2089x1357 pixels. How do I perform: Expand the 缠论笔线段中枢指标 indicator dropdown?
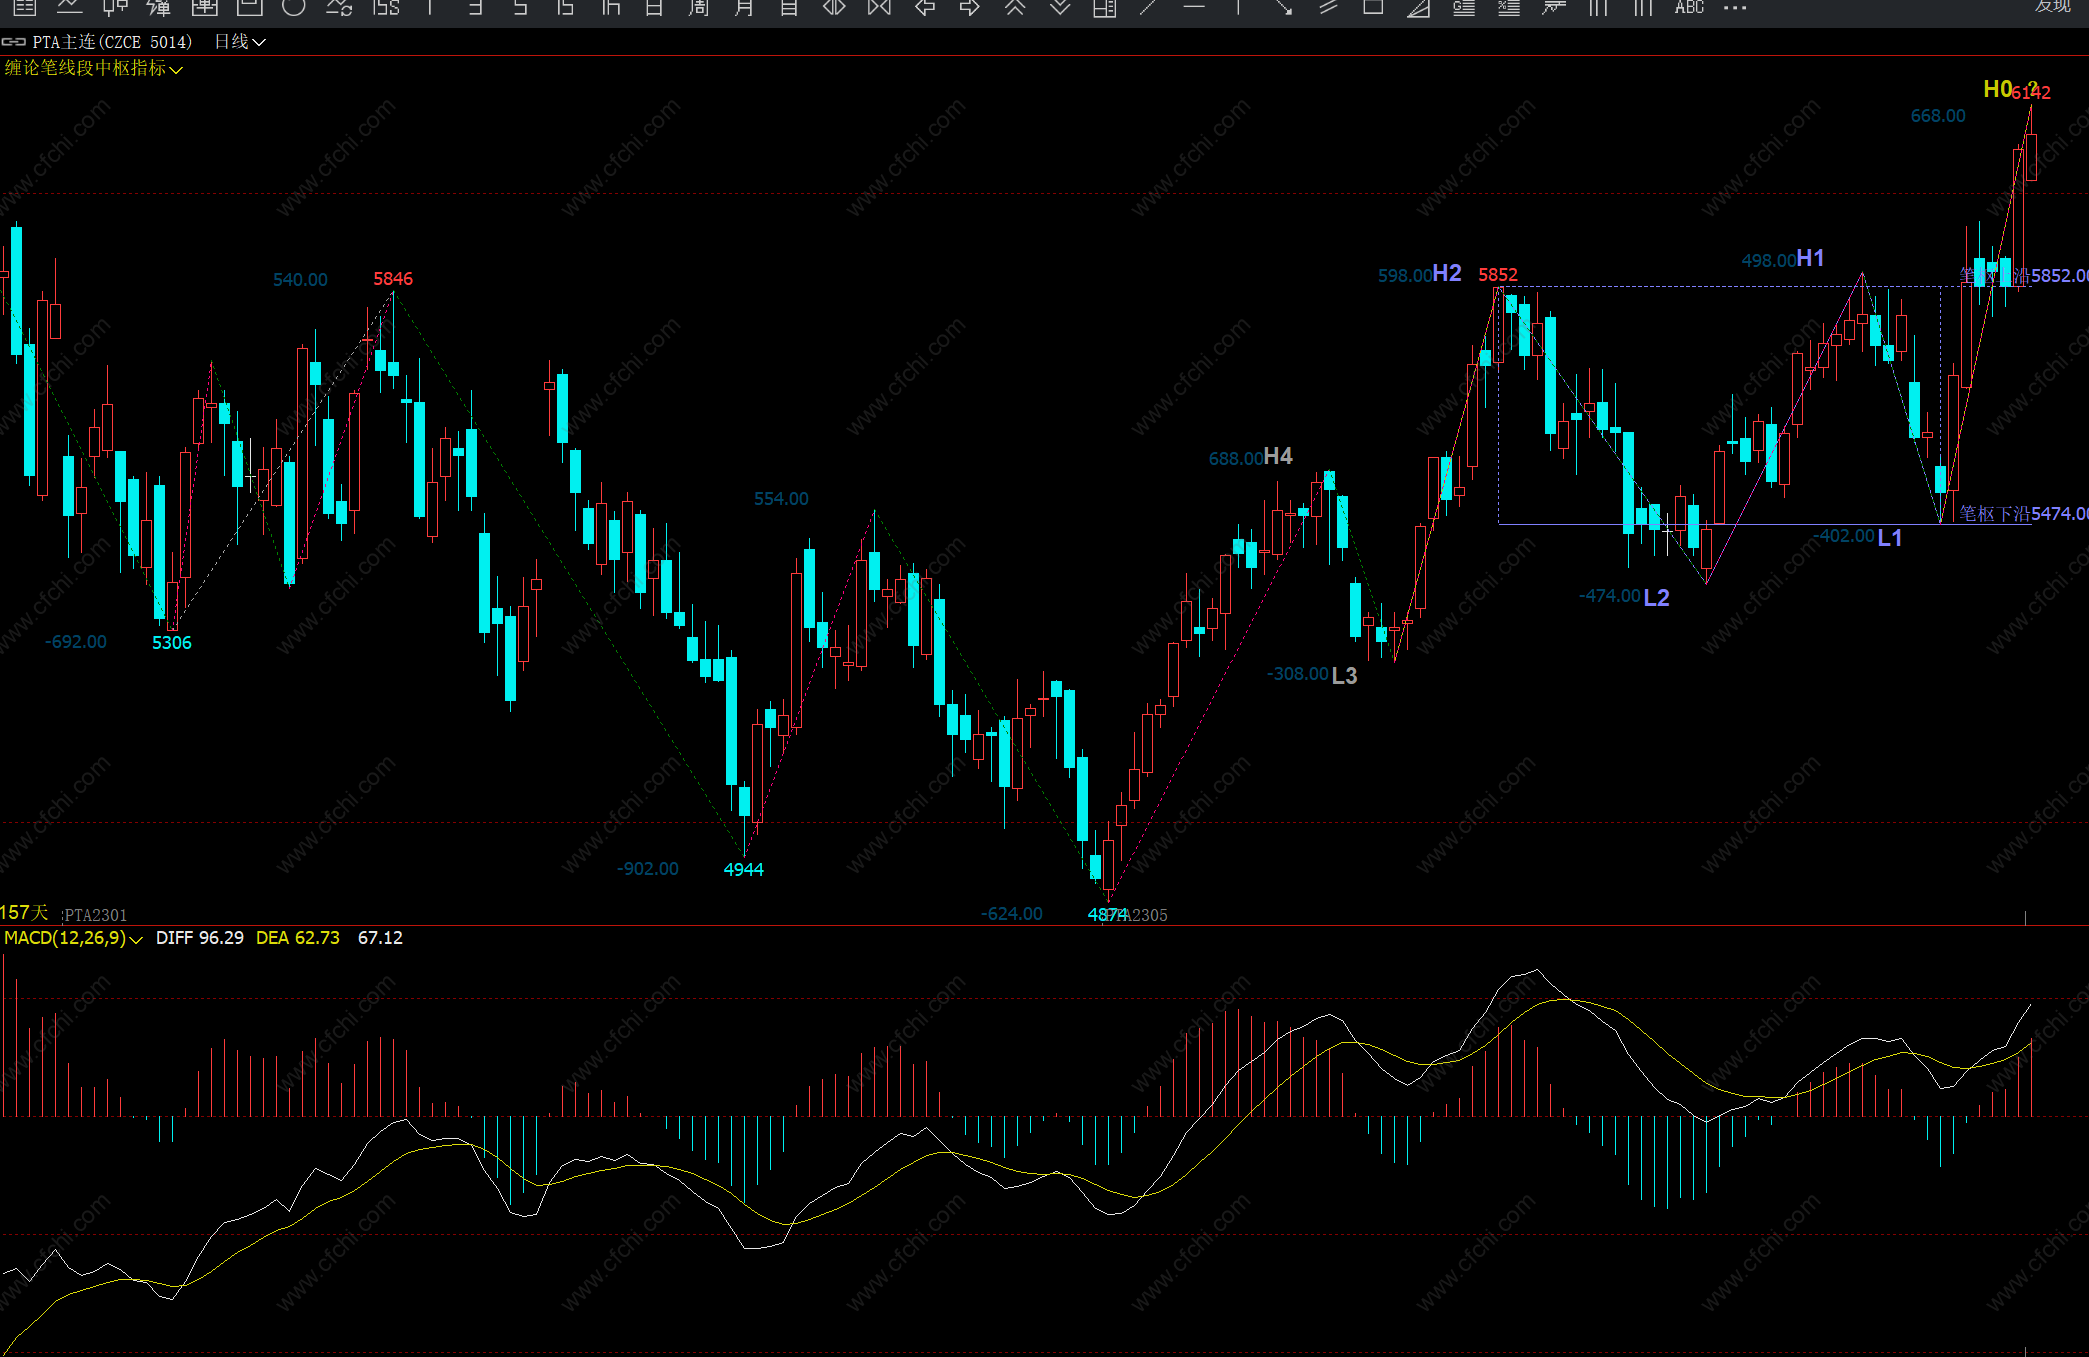[x=93, y=68]
